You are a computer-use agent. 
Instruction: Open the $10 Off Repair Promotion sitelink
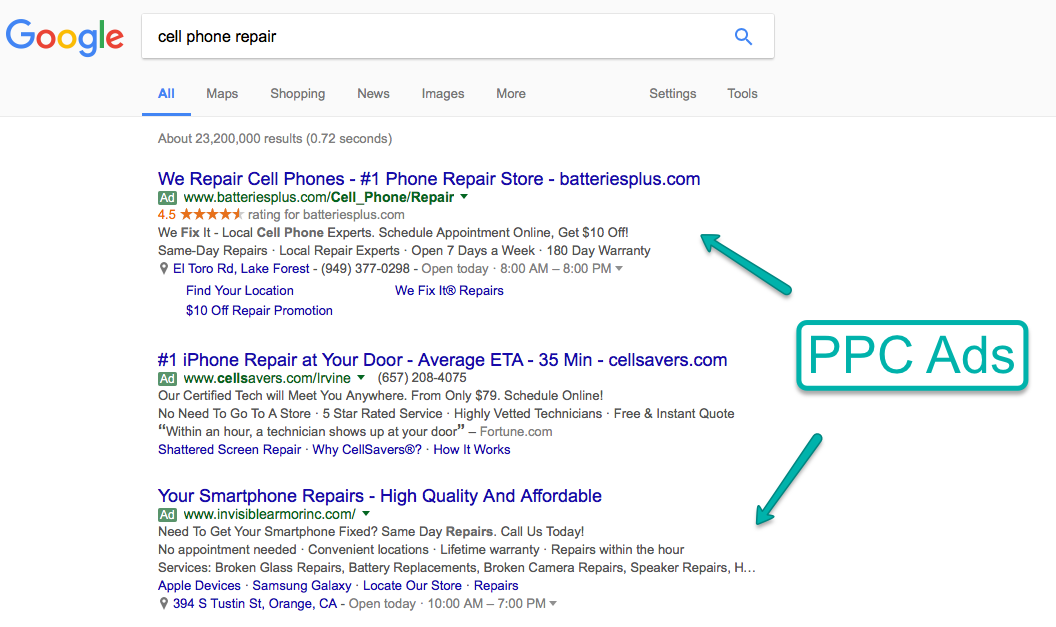coord(259,310)
